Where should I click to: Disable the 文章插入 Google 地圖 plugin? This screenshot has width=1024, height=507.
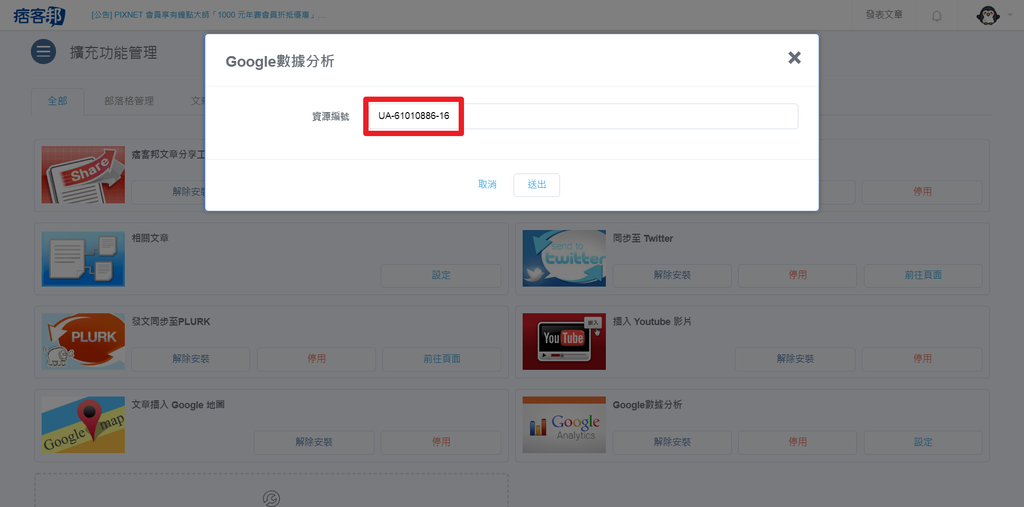coord(441,442)
